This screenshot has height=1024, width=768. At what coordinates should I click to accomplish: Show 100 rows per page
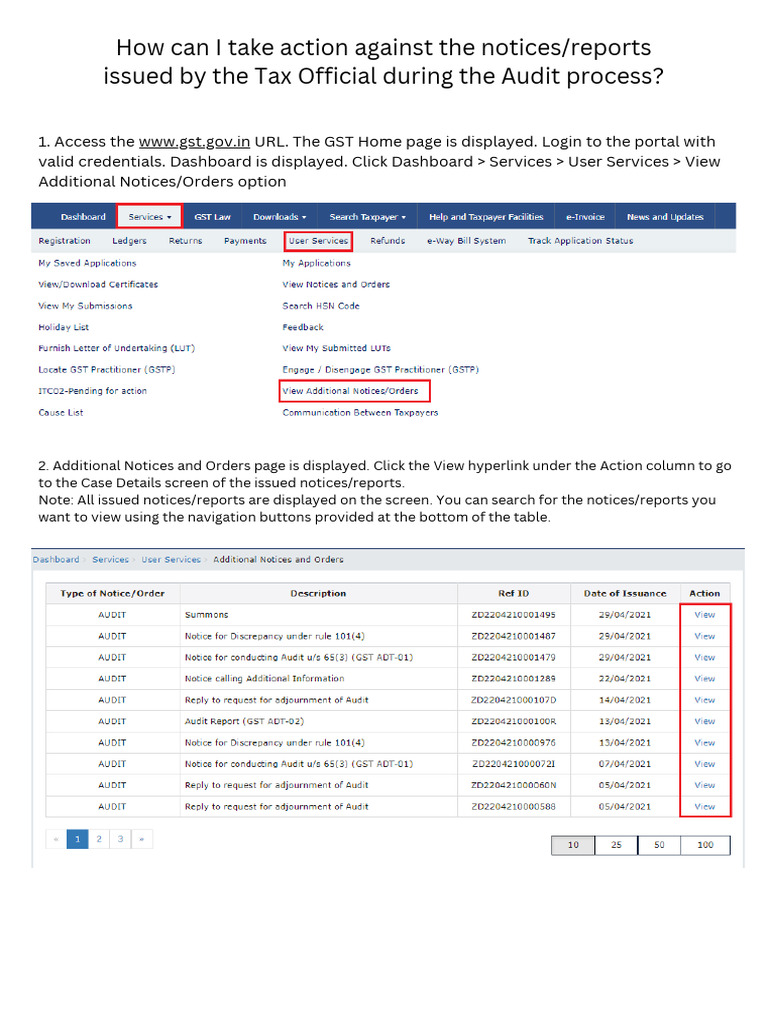[x=705, y=845]
